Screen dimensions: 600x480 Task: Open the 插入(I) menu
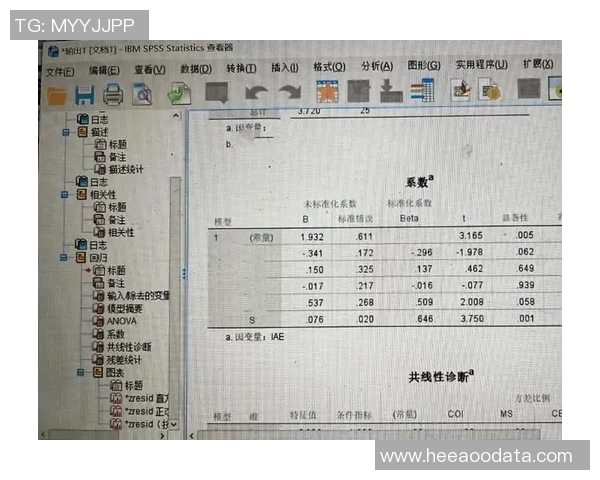285,68
